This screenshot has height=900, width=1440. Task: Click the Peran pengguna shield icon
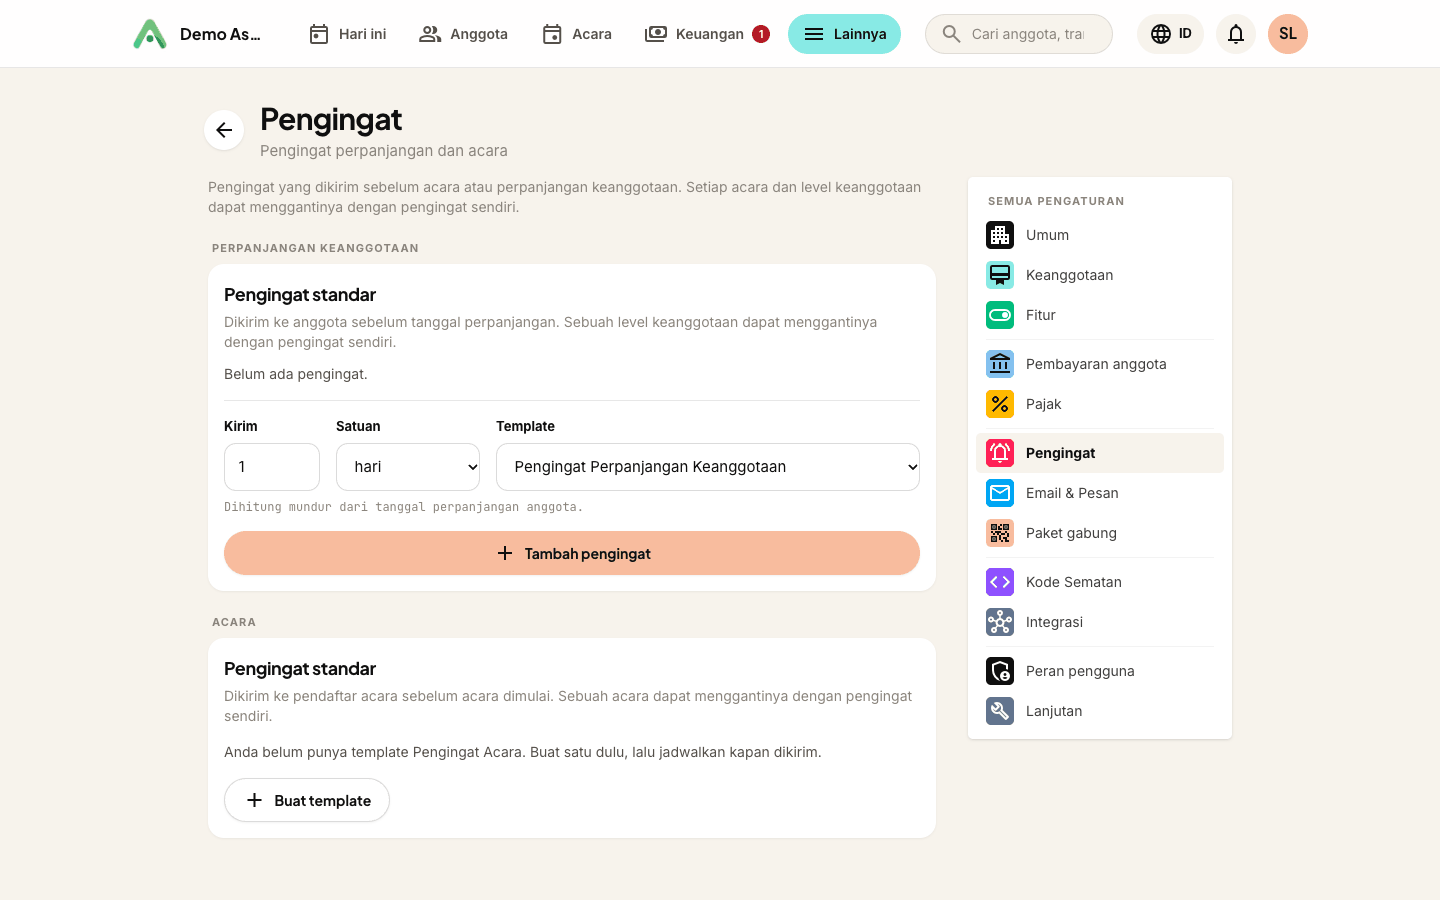pyautogui.click(x=1000, y=671)
